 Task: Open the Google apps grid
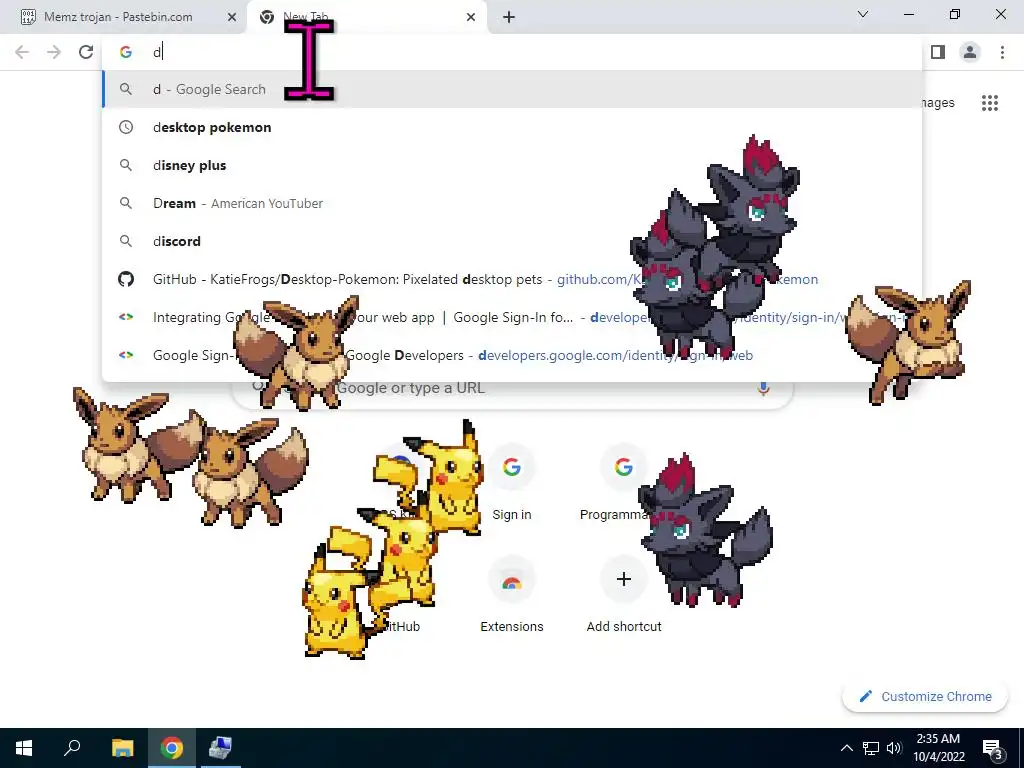[x=989, y=103]
